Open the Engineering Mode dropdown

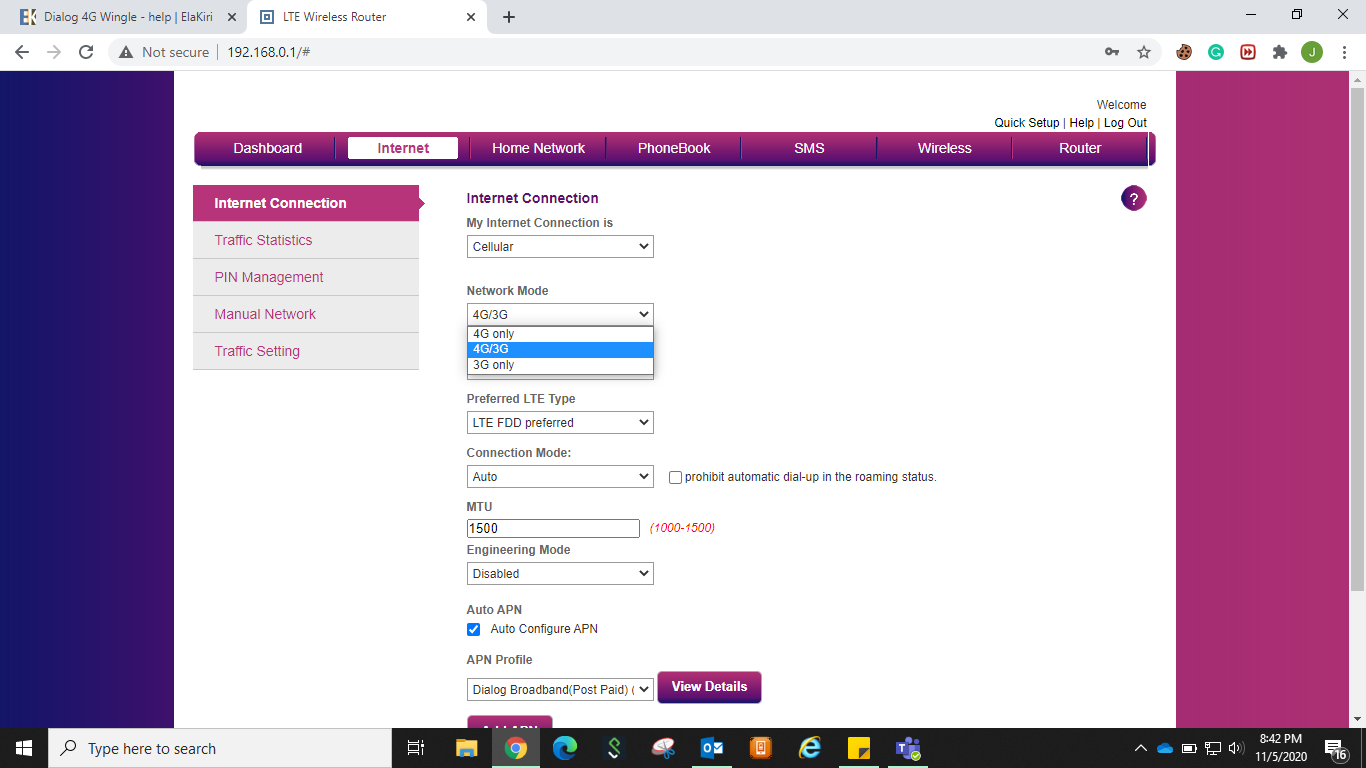[560, 574]
